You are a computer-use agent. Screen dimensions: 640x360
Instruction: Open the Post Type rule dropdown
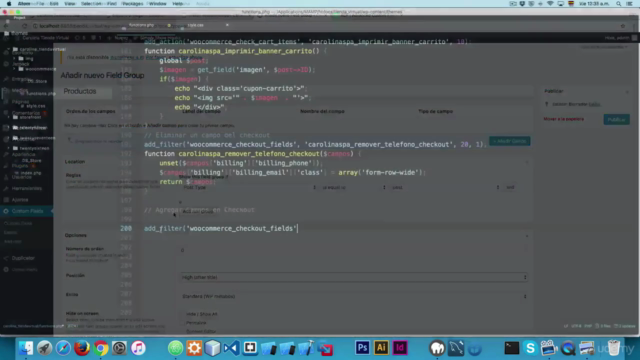(x=249, y=187)
